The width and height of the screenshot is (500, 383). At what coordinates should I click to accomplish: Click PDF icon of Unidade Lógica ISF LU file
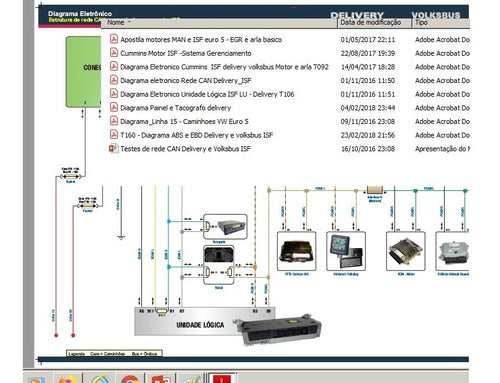click(114, 94)
